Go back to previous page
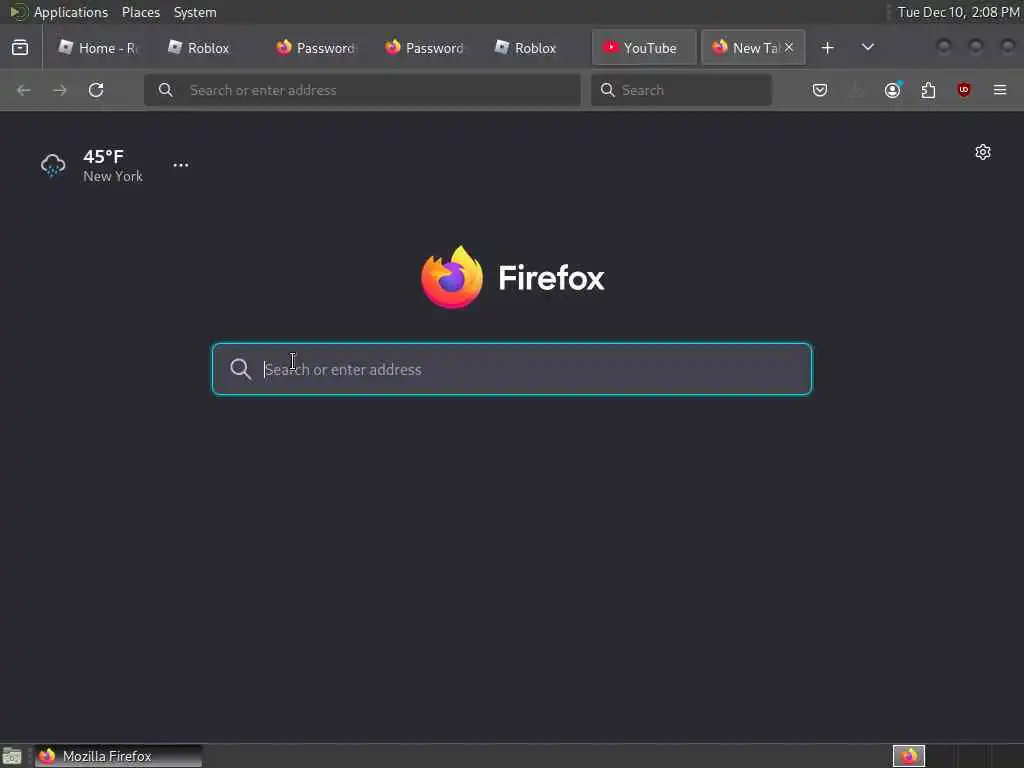This screenshot has height=768, width=1024. tap(24, 90)
